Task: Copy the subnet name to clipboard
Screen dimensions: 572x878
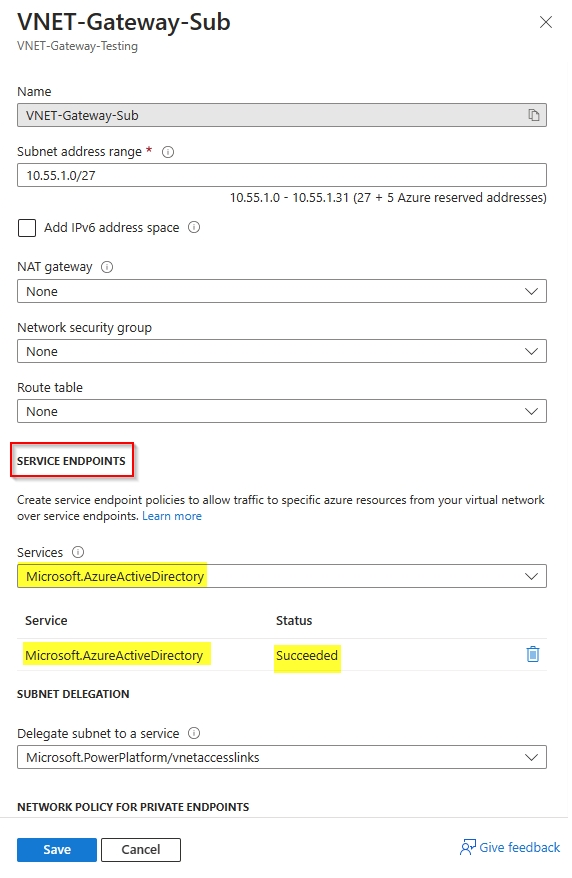Action: 533,115
